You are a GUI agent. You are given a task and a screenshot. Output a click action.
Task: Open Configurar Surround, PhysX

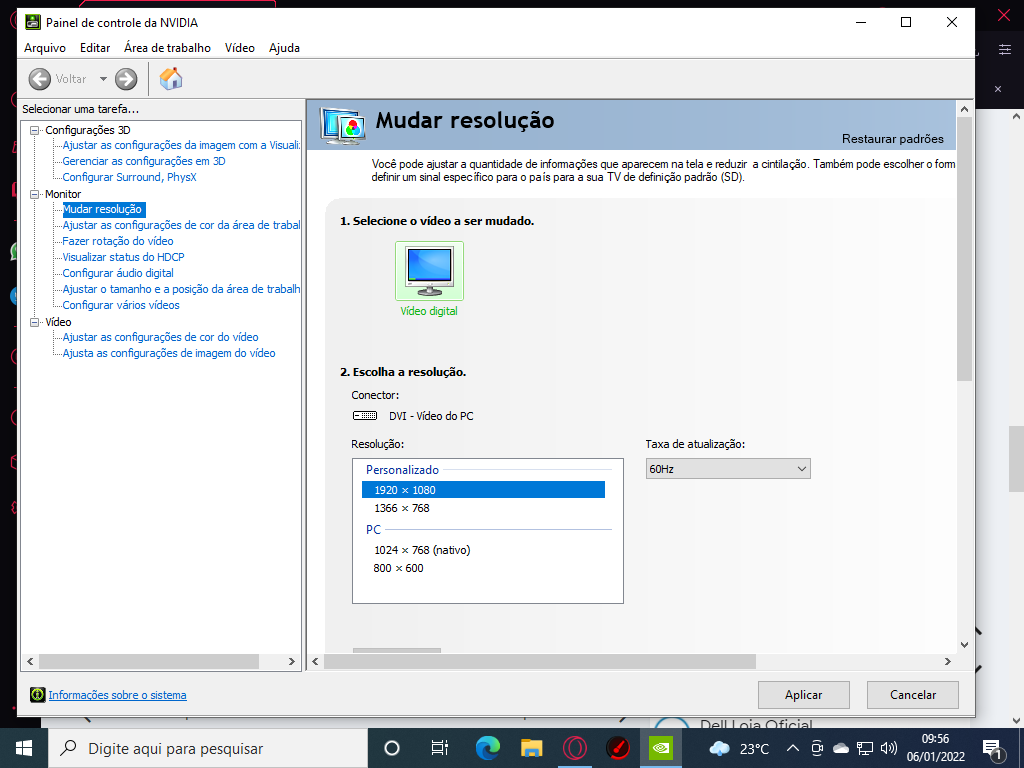pyautogui.click(x=129, y=177)
